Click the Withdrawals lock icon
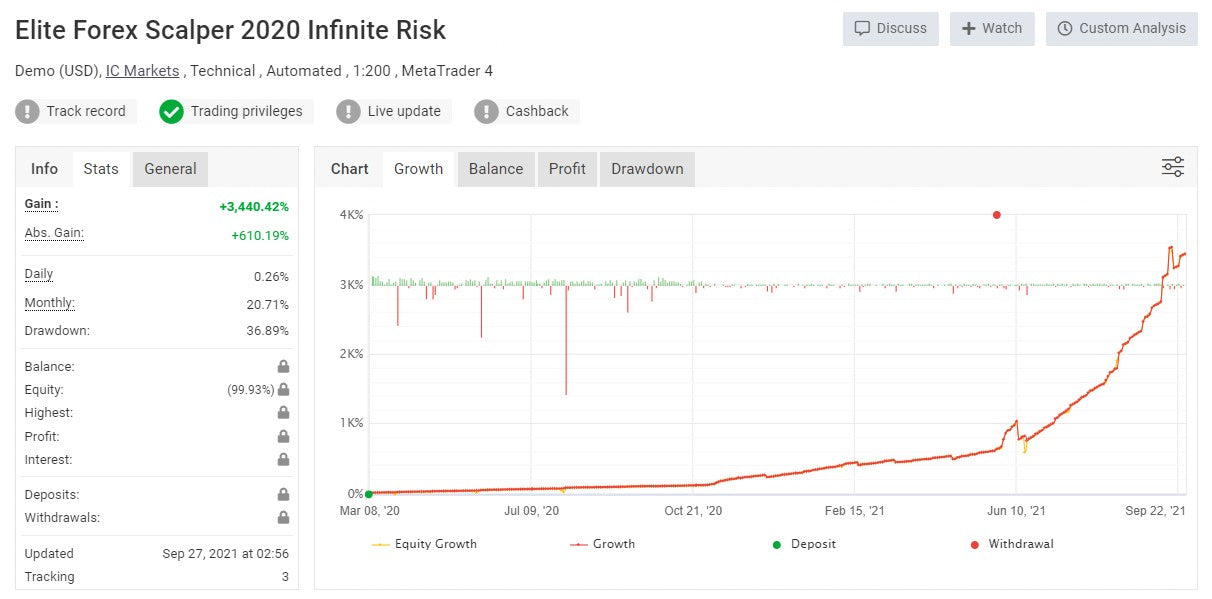Viewport: 1212px width, 599px height. 284,518
